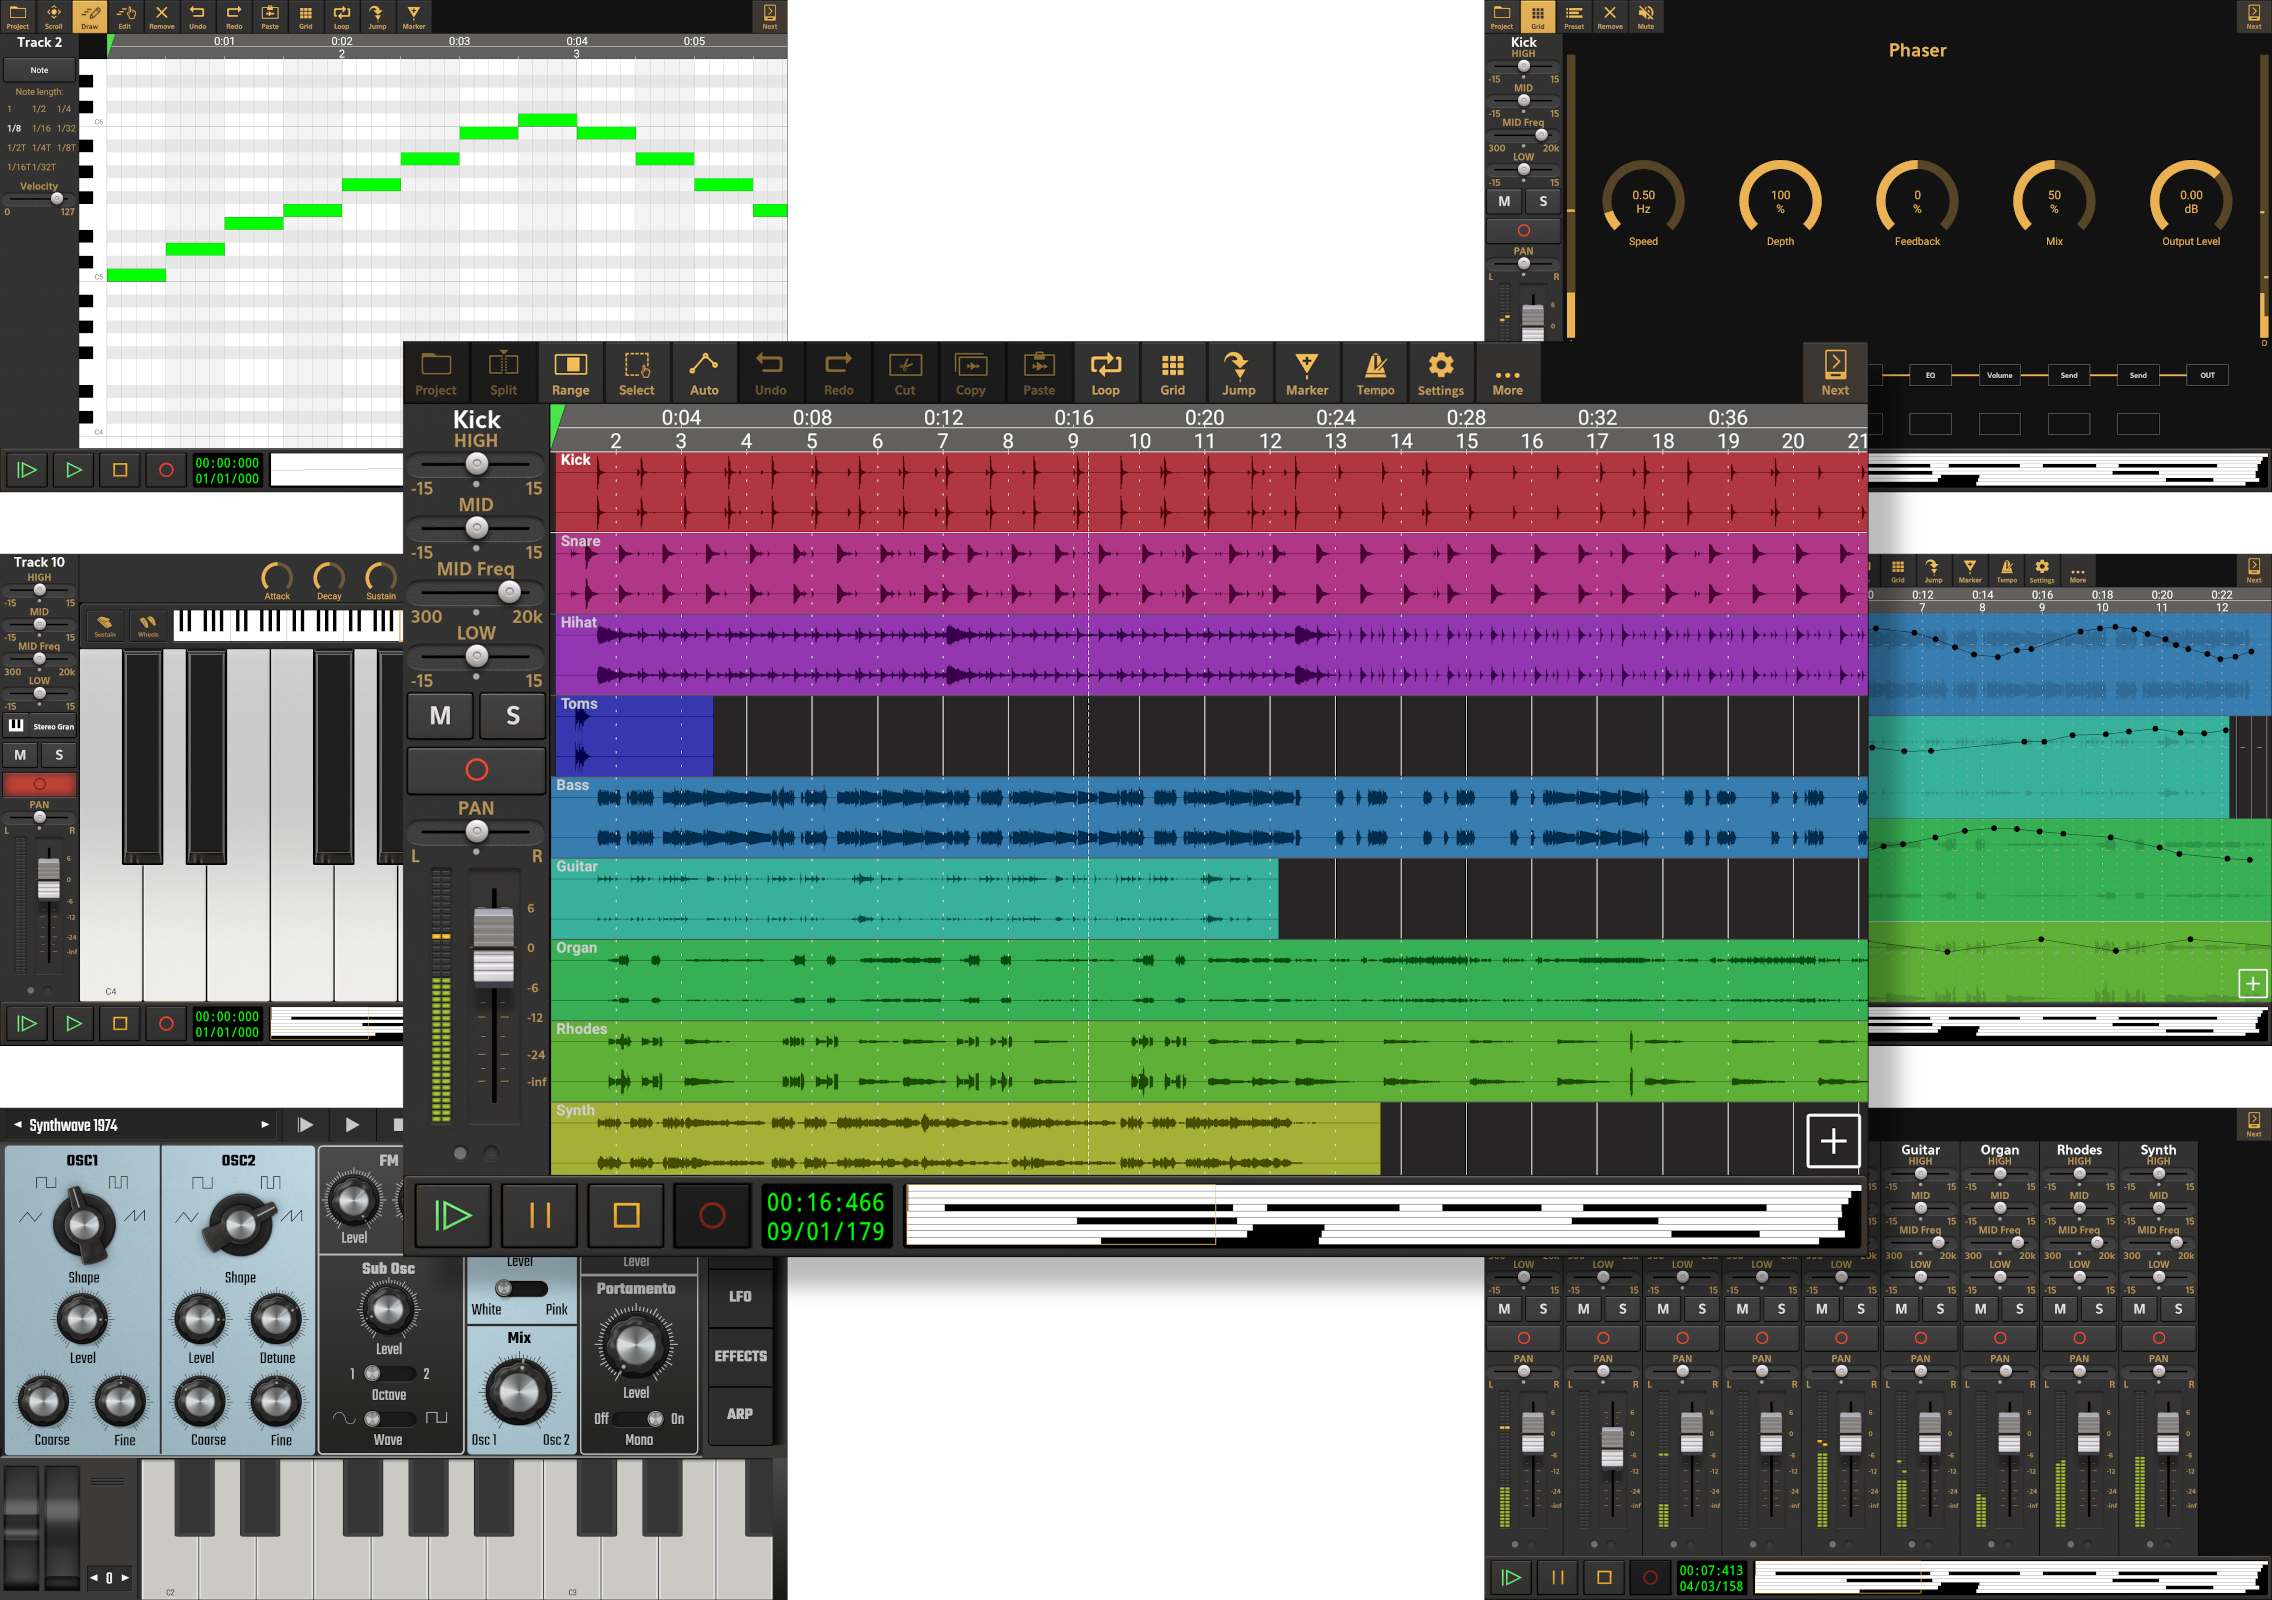Click the Cut tool in the arranger toolbar

(x=905, y=373)
